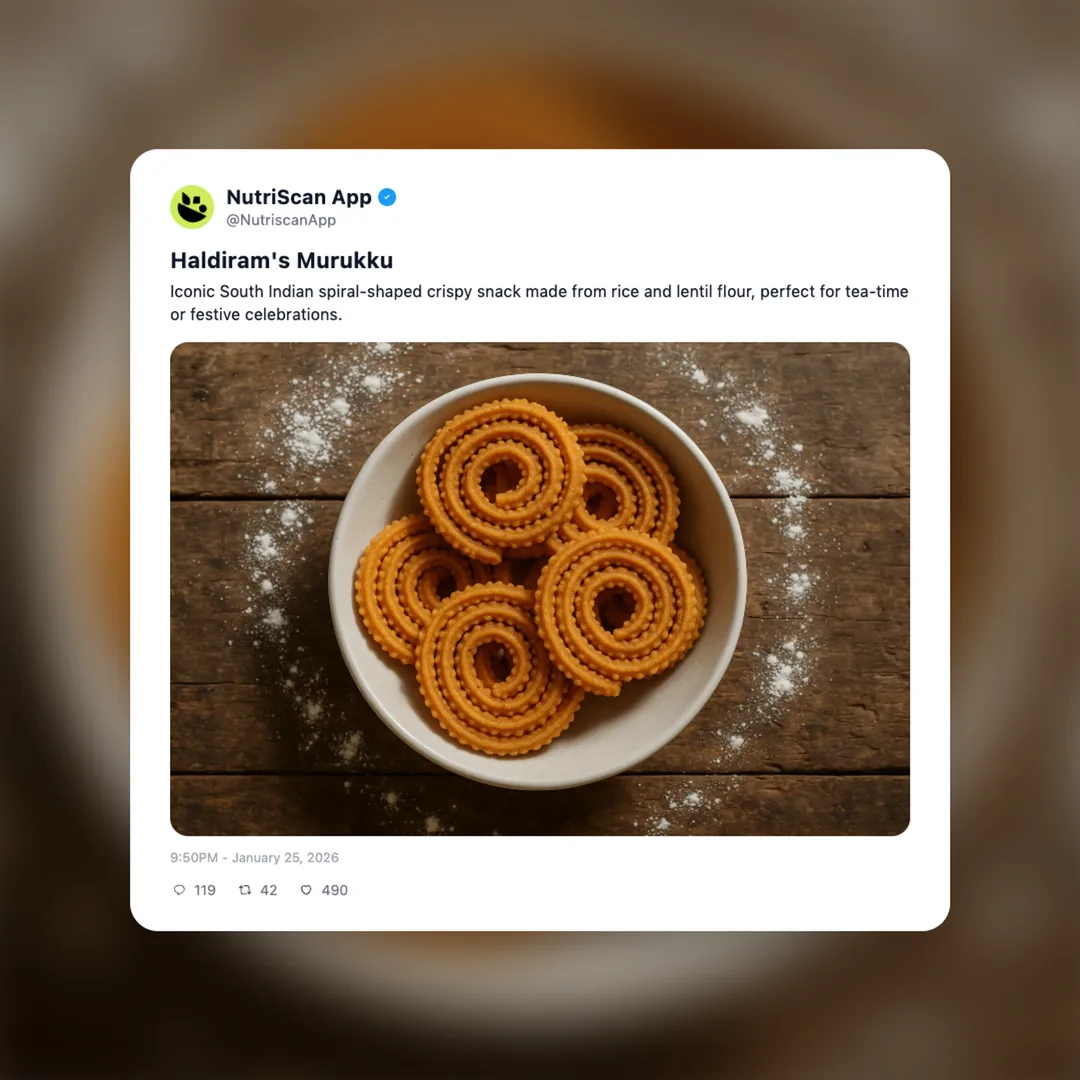Tap the heart to unlike the post

tap(306, 890)
